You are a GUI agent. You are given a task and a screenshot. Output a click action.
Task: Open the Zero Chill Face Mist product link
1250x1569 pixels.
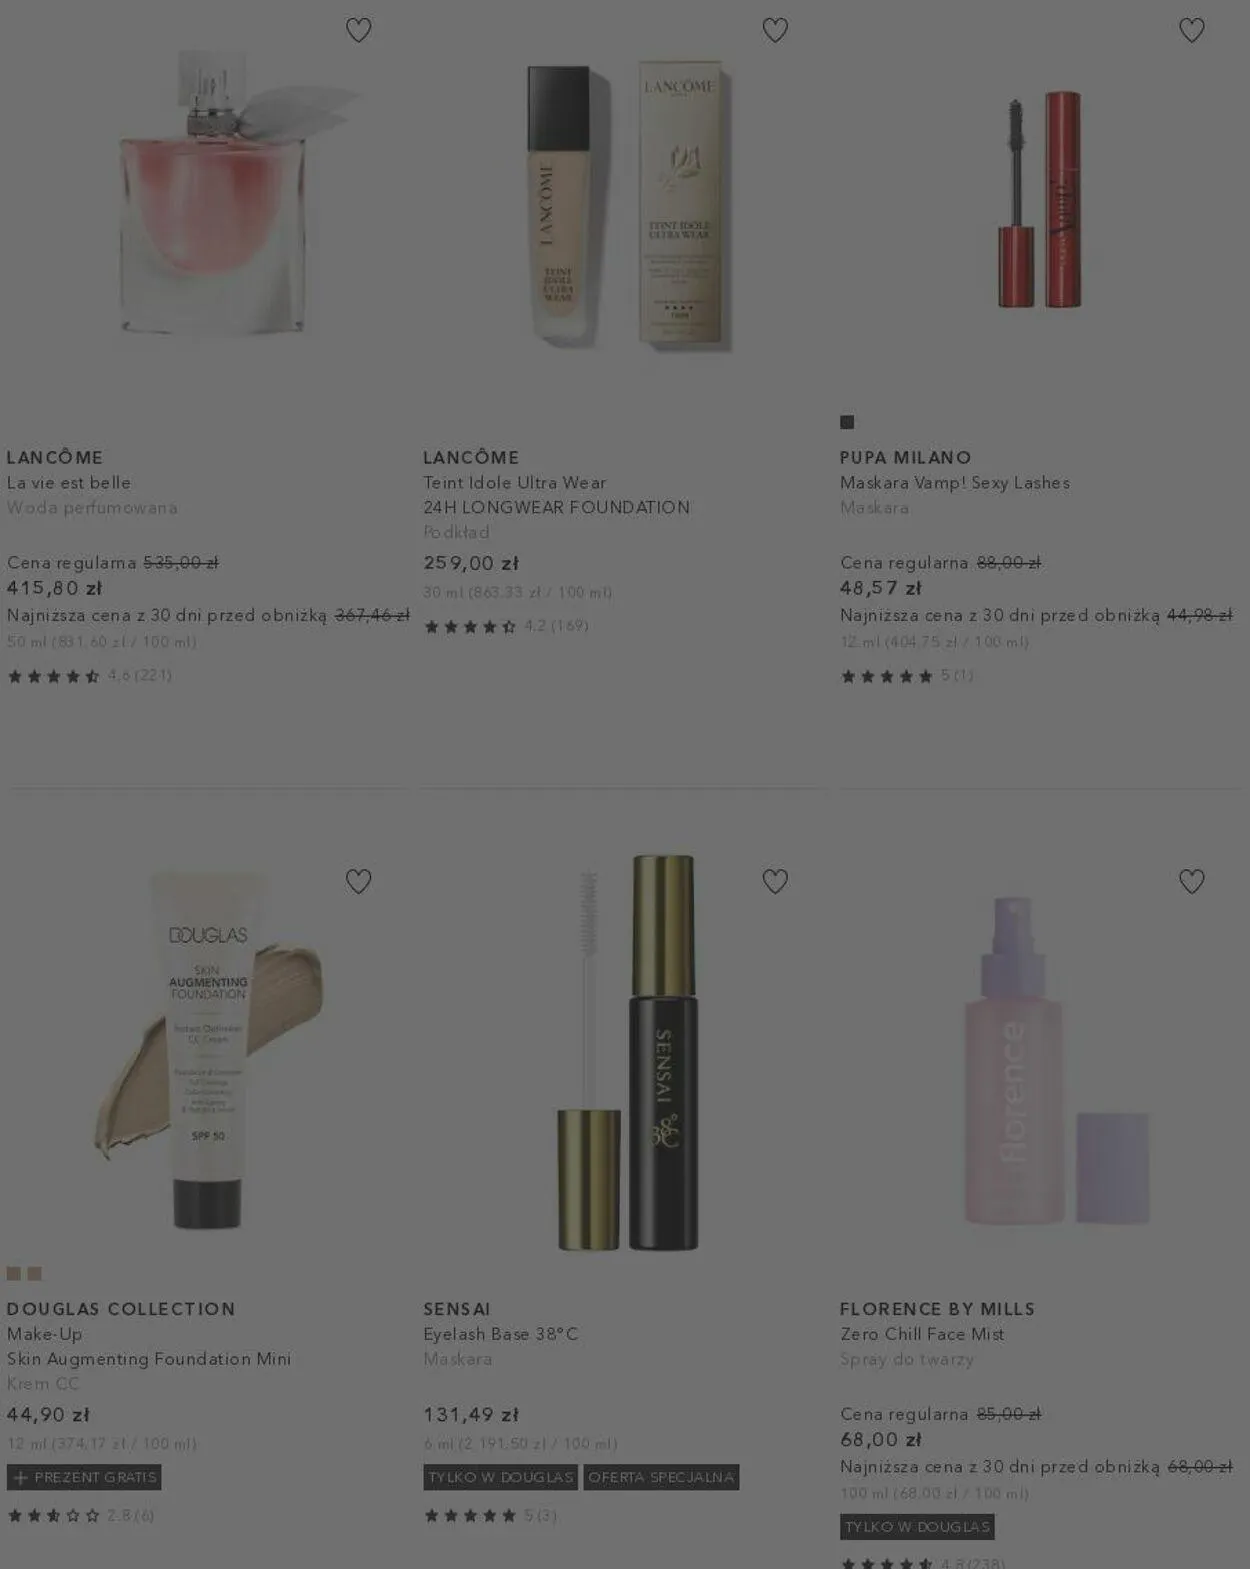coord(922,1334)
